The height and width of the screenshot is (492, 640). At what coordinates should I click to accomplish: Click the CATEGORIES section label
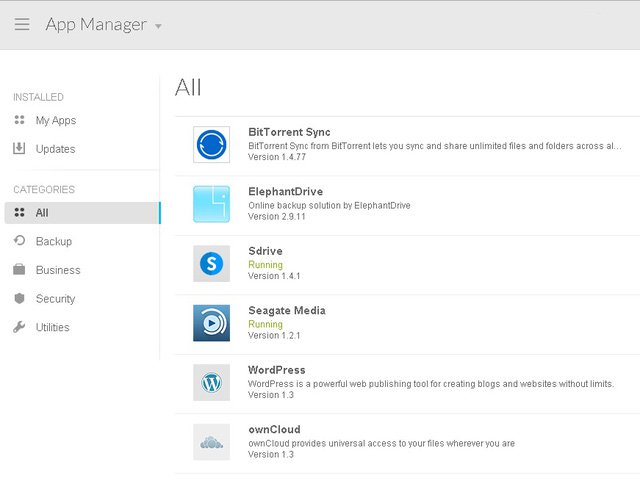(44, 189)
